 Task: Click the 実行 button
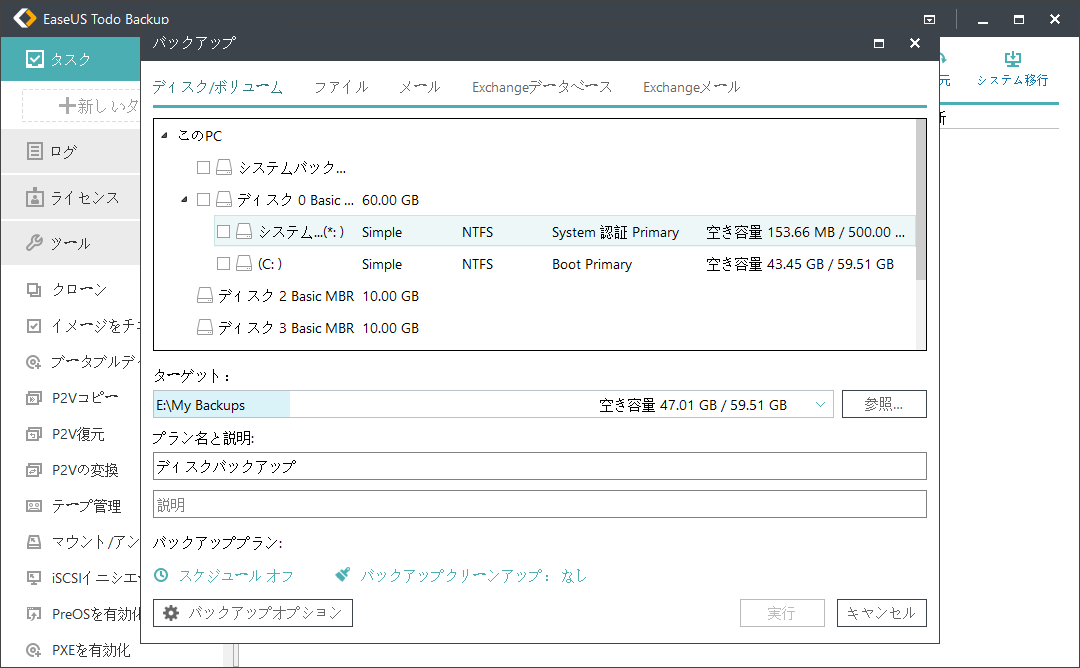[x=782, y=613]
